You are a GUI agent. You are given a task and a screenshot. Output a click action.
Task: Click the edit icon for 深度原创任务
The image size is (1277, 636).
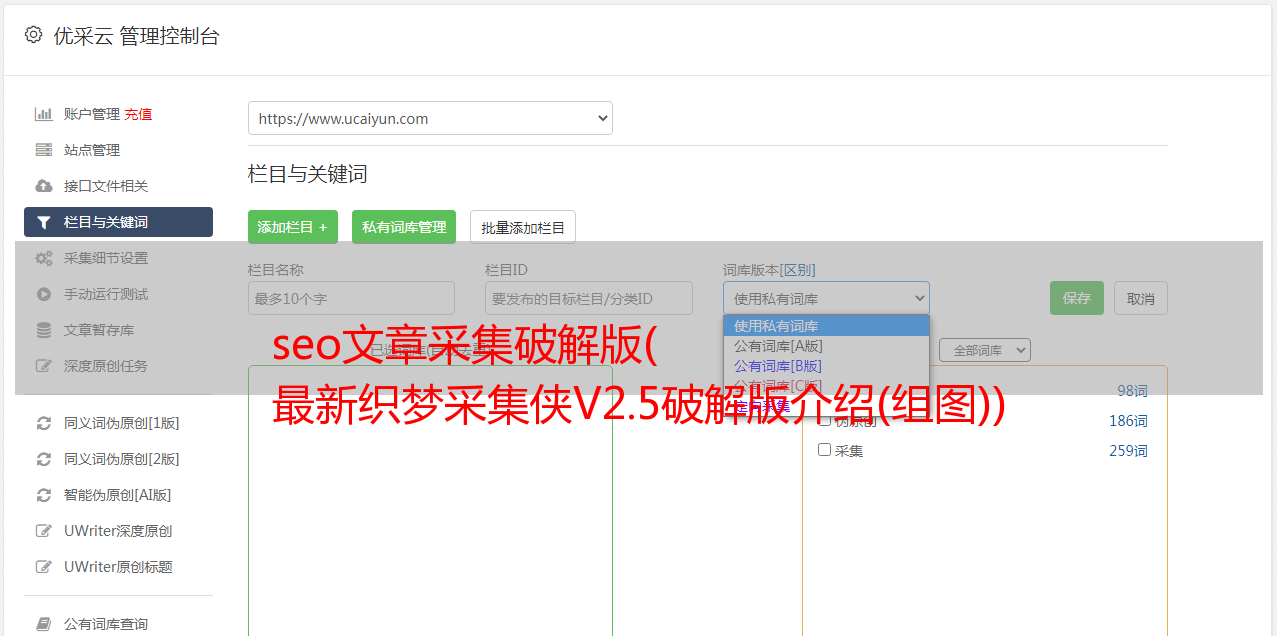pyautogui.click(x=44, y=366)
